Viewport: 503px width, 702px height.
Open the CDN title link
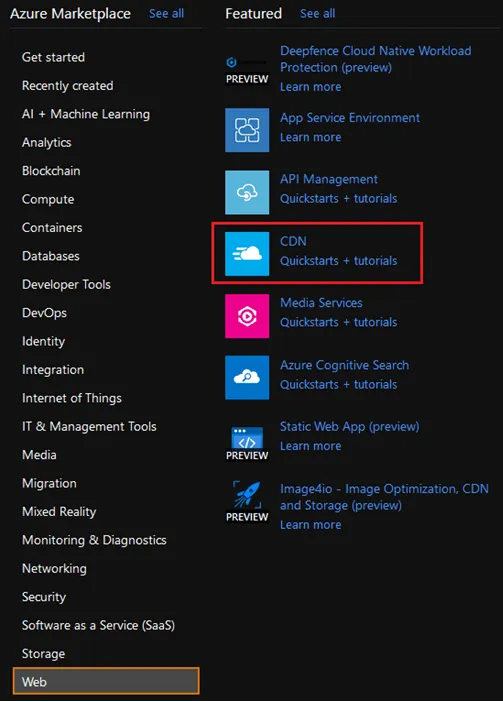[293, 241]
